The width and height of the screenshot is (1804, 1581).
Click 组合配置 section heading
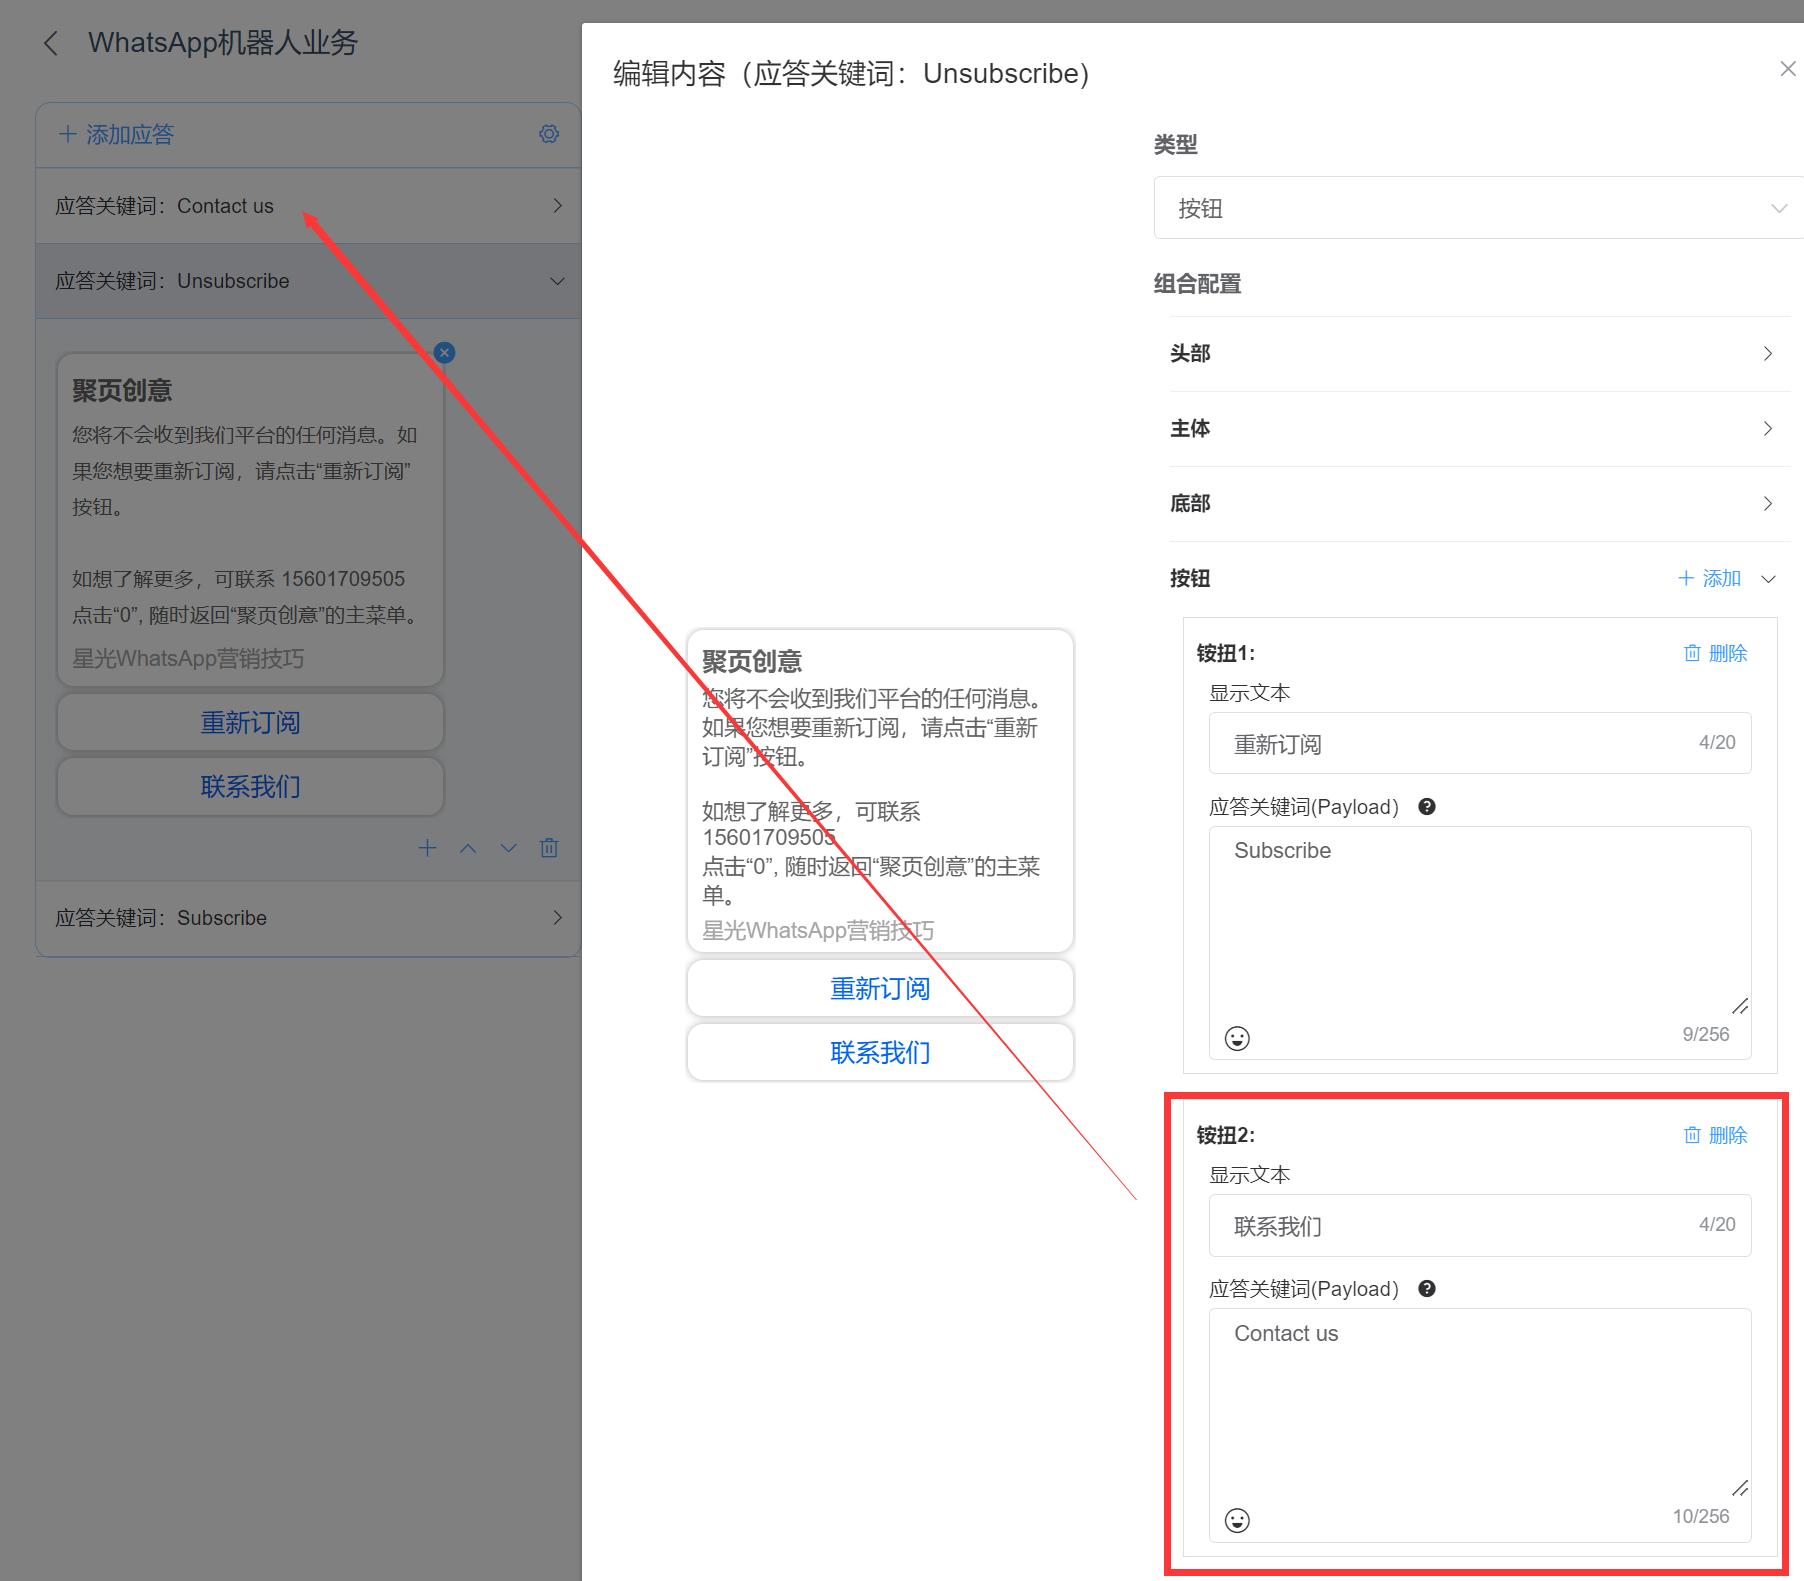(1197, 284)
